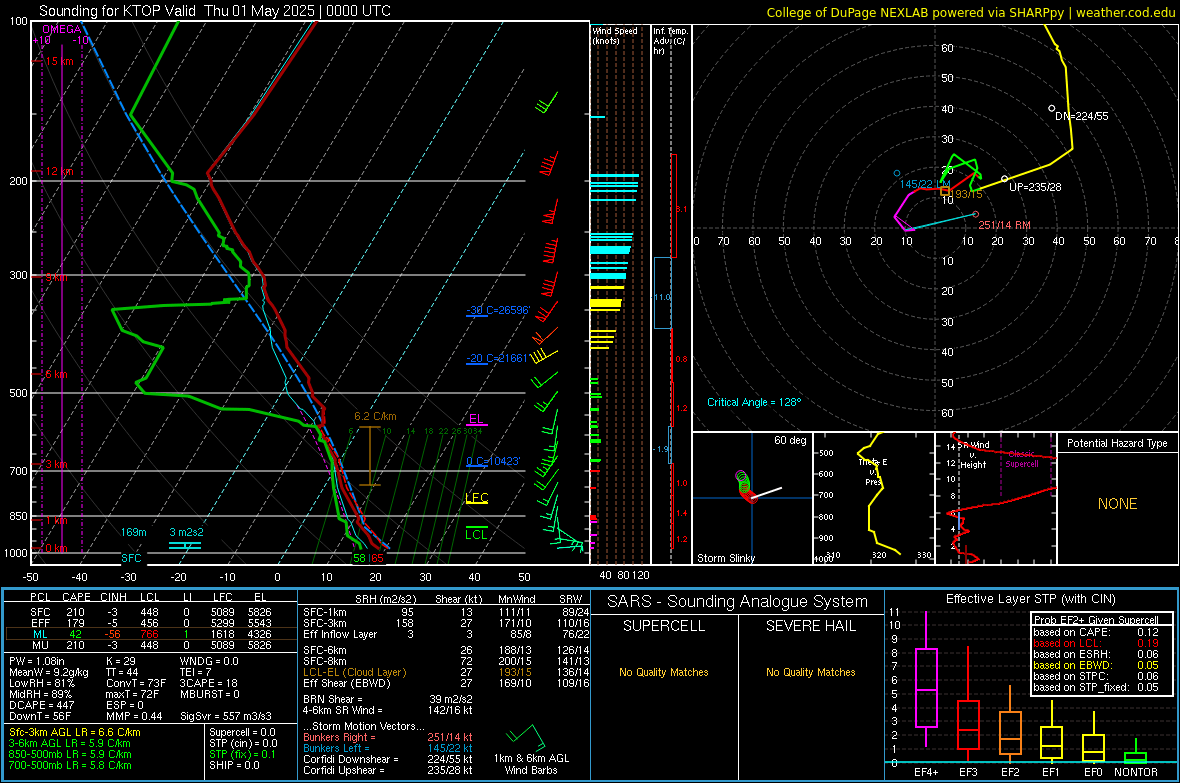Click the magenta "Classic Supercell" label
The height and width of the screenshot is (783, 1180).
1021,459
